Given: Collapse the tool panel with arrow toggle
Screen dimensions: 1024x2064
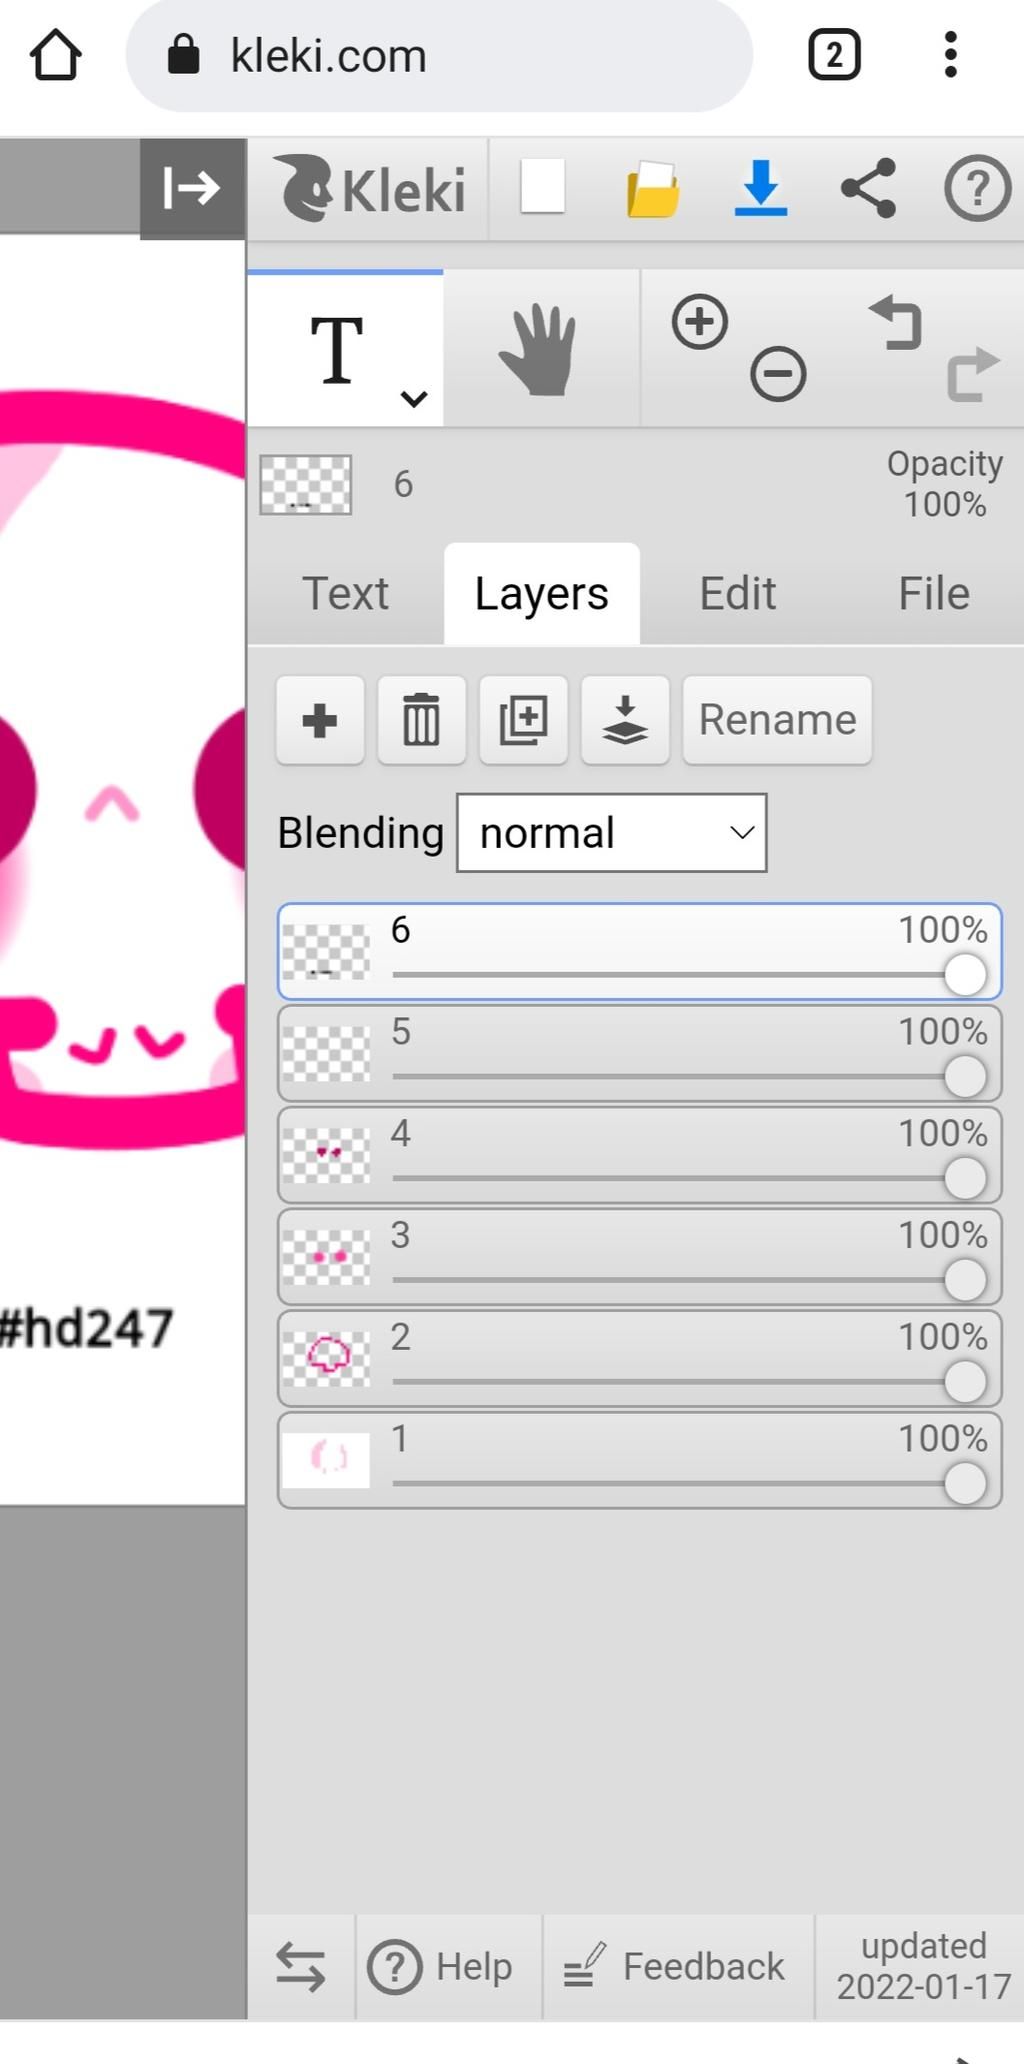Looking at the screenshot, I should [192, 188].
